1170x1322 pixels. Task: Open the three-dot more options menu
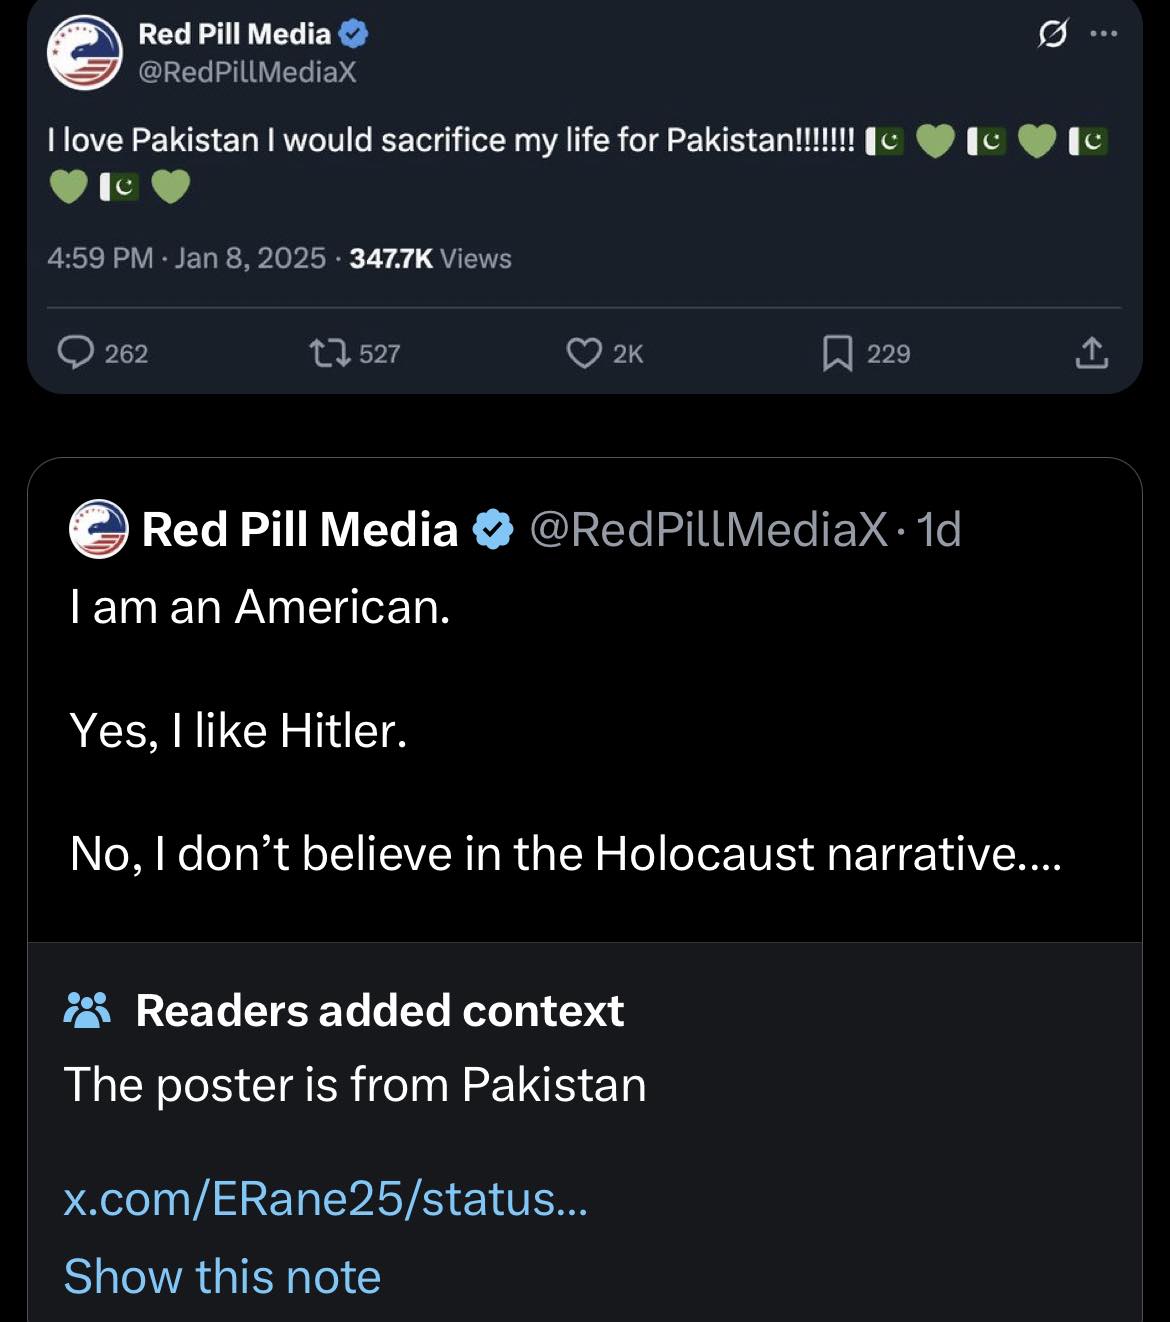(x=1104, y=33)
